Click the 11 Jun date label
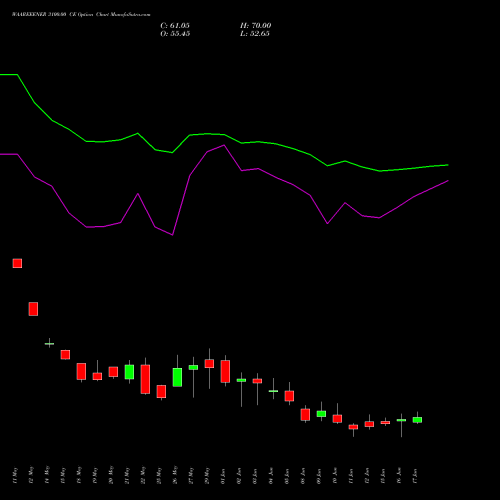The height and width of the screenshot is (500, 500). point(351,476)
